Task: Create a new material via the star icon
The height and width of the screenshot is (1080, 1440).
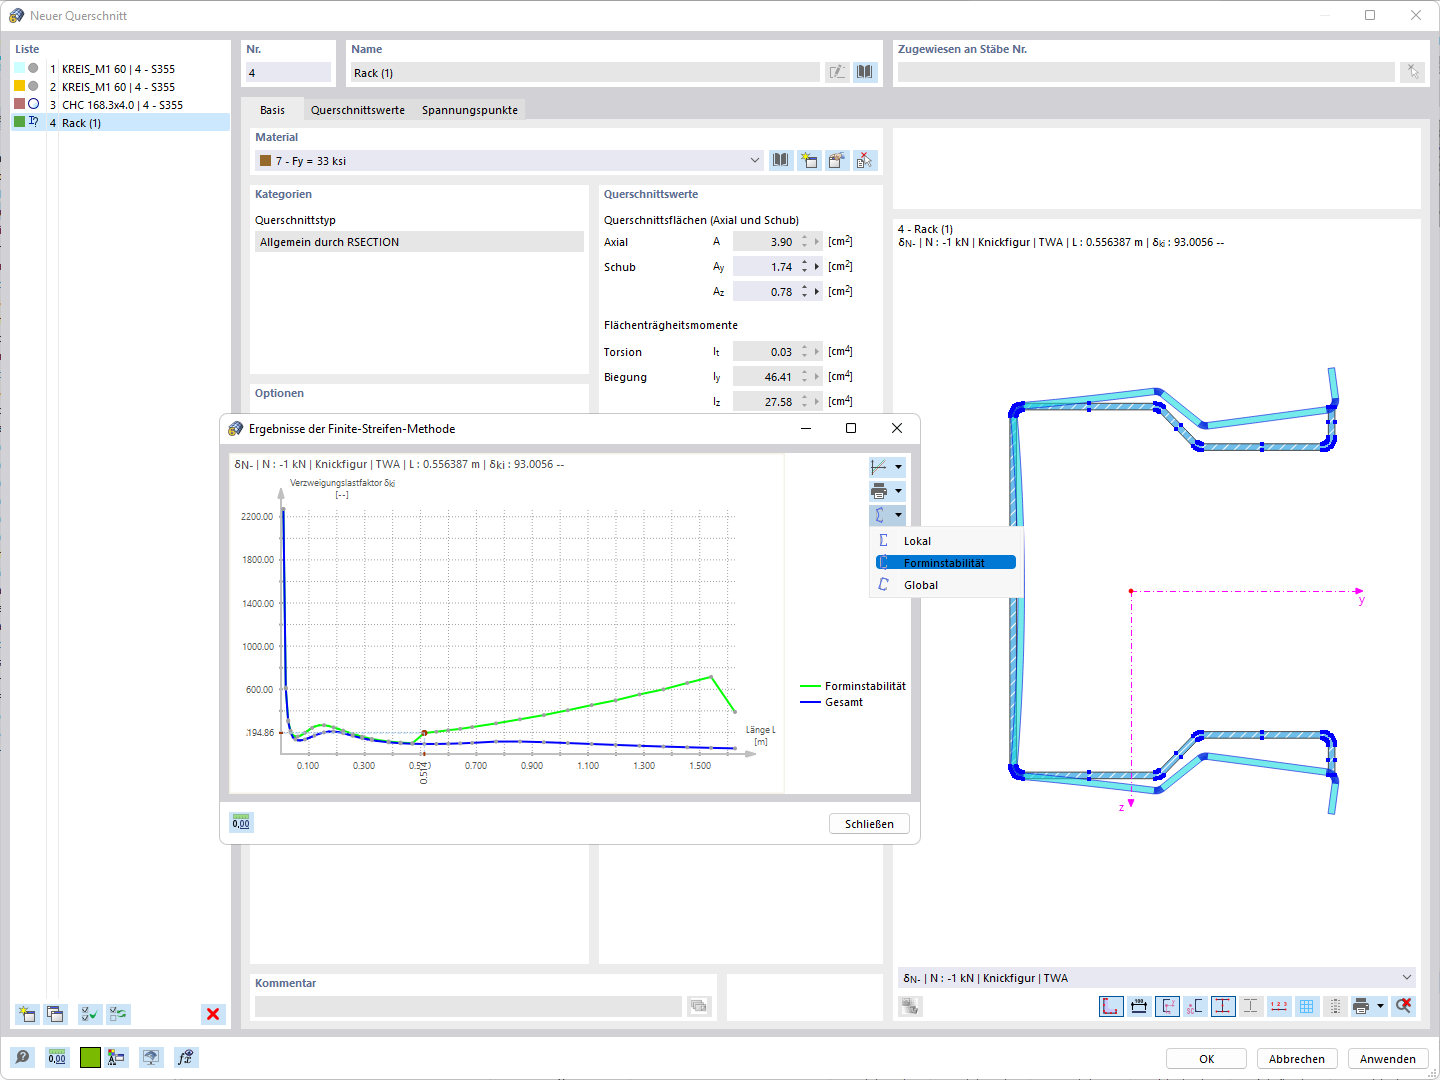Action: (x=809, y=160)
